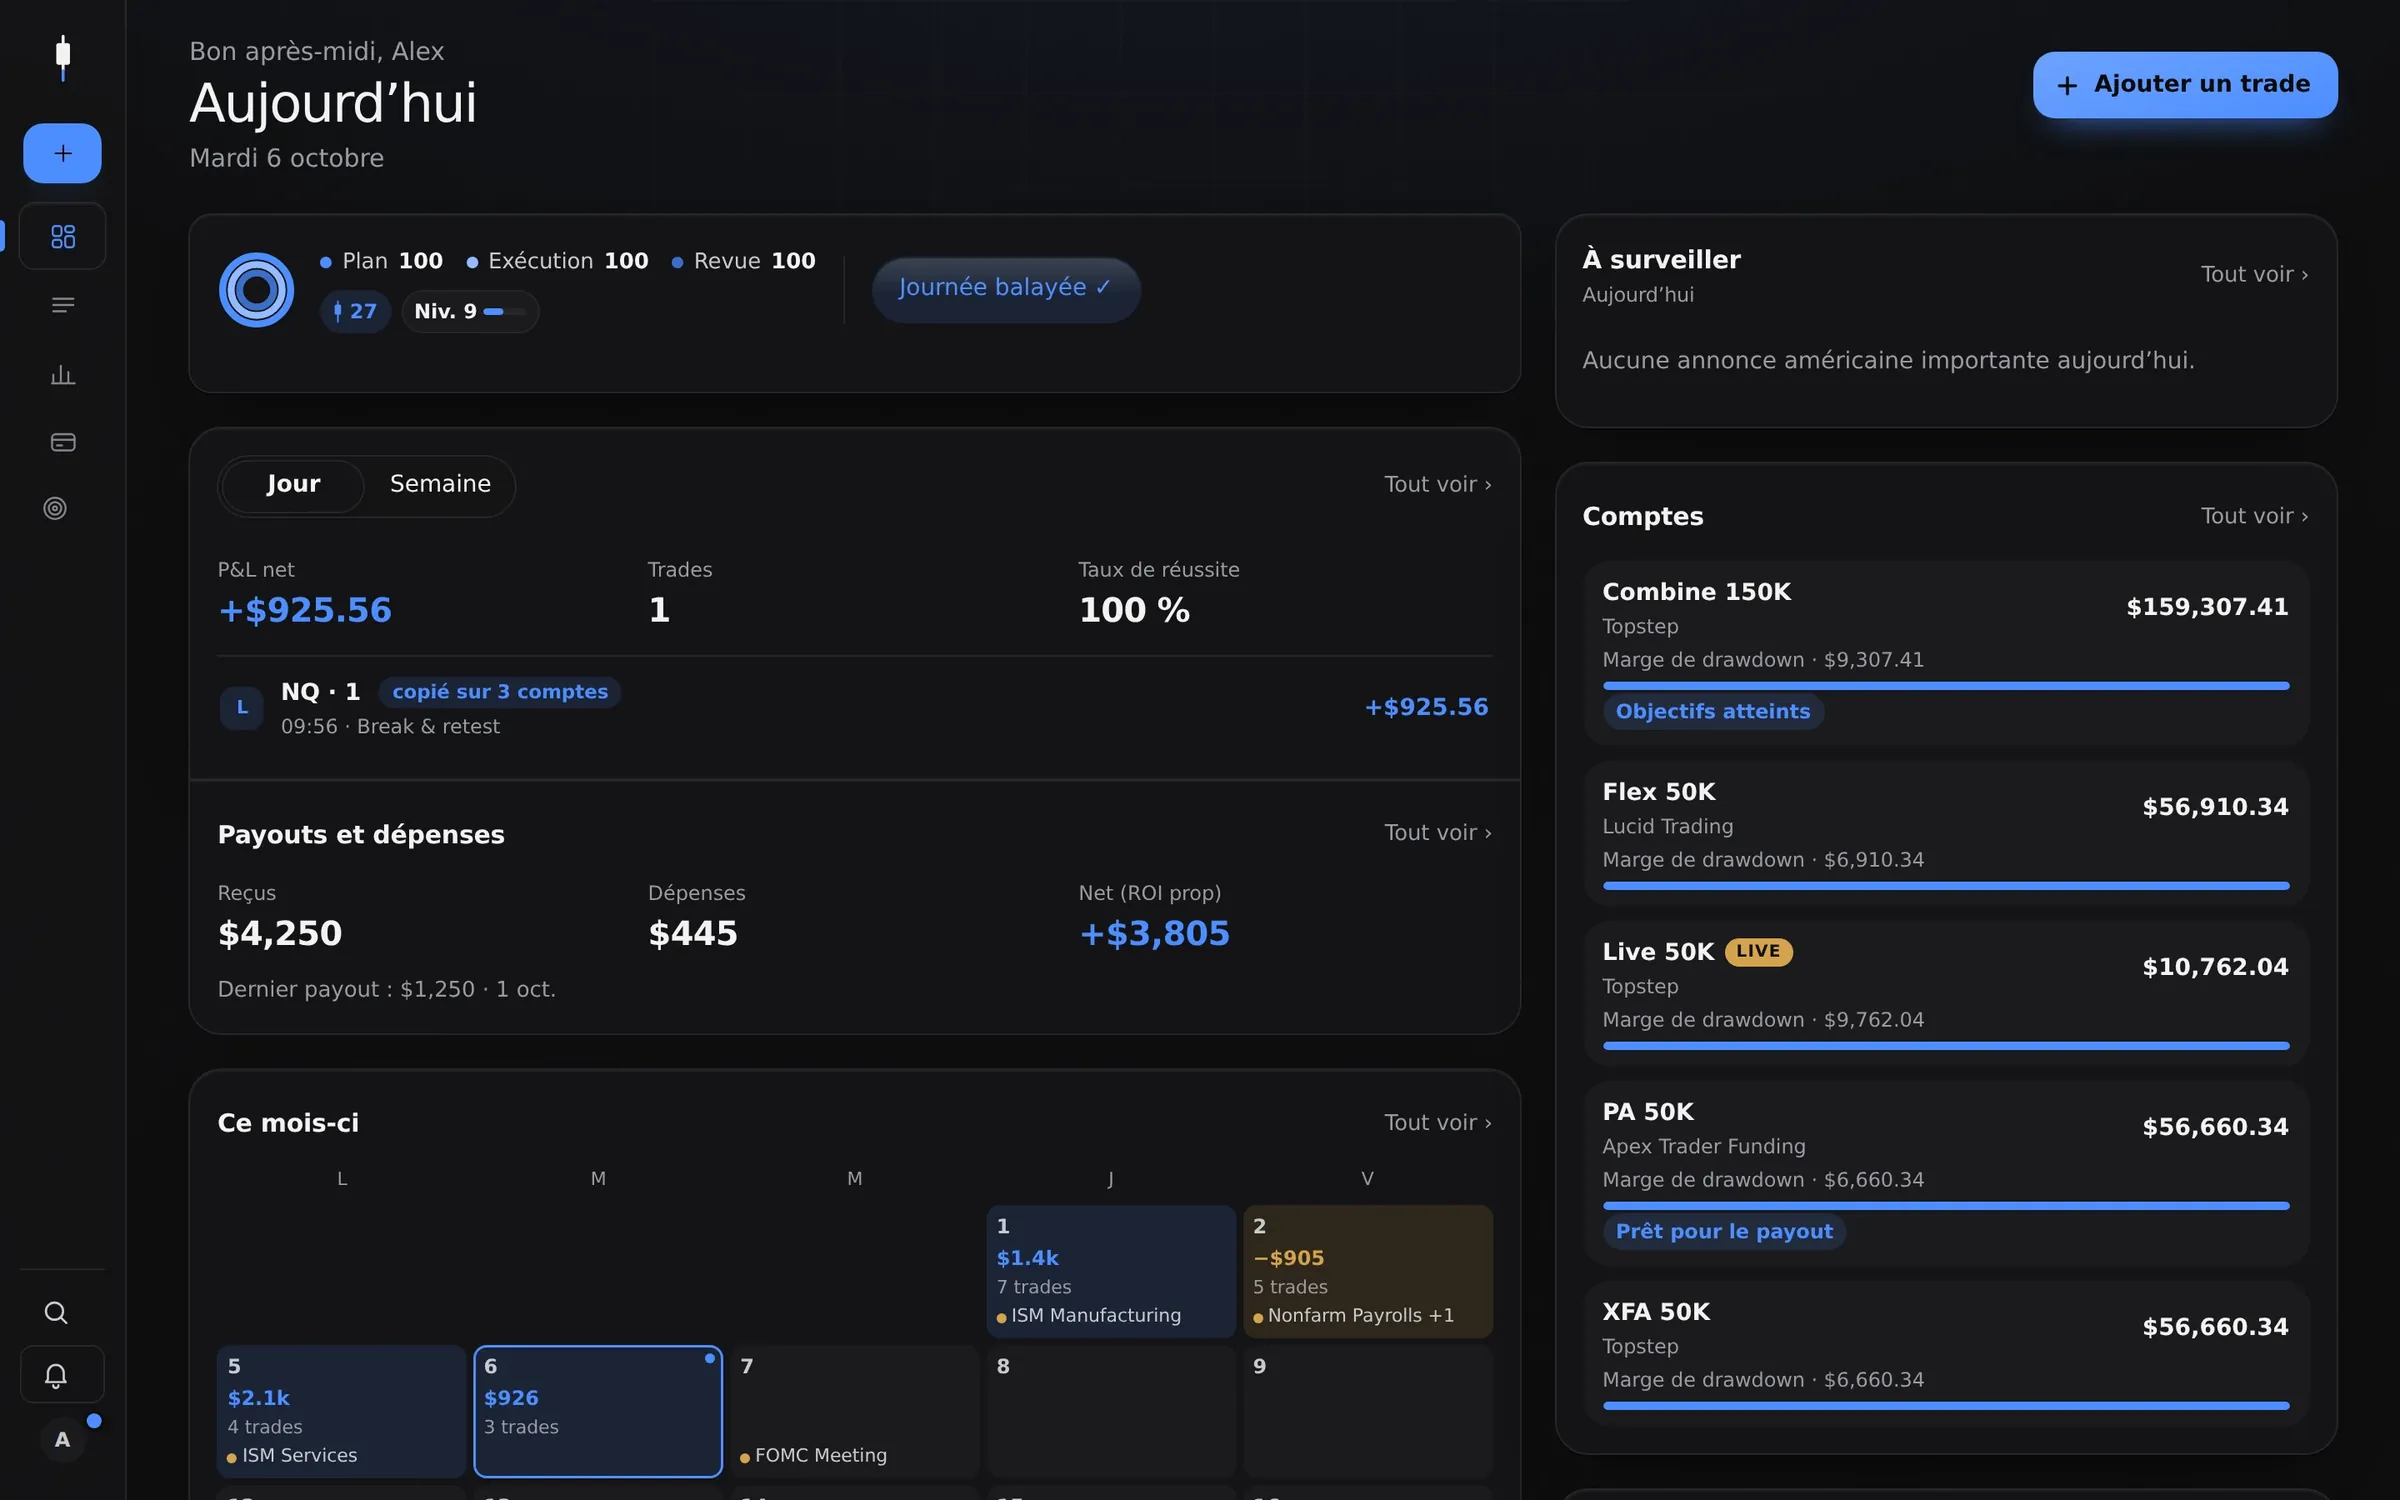
Task: Click the Niv. 9 level progress bar
Action: (x=505, y=312)
